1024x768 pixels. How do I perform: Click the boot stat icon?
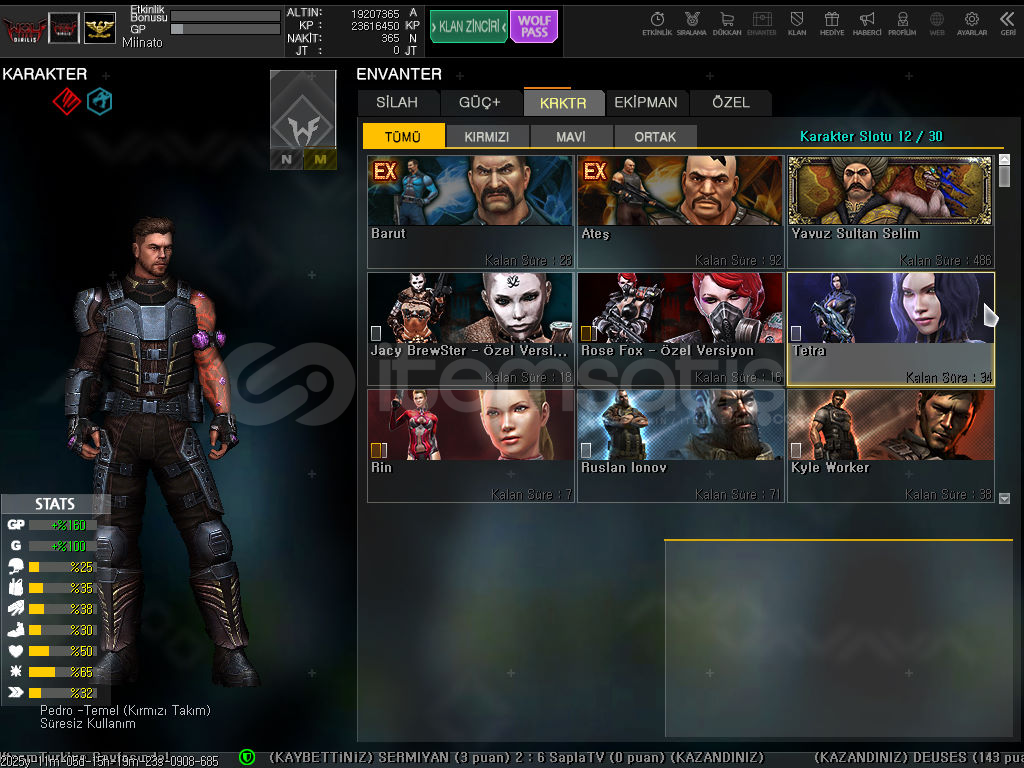(16, 630)
